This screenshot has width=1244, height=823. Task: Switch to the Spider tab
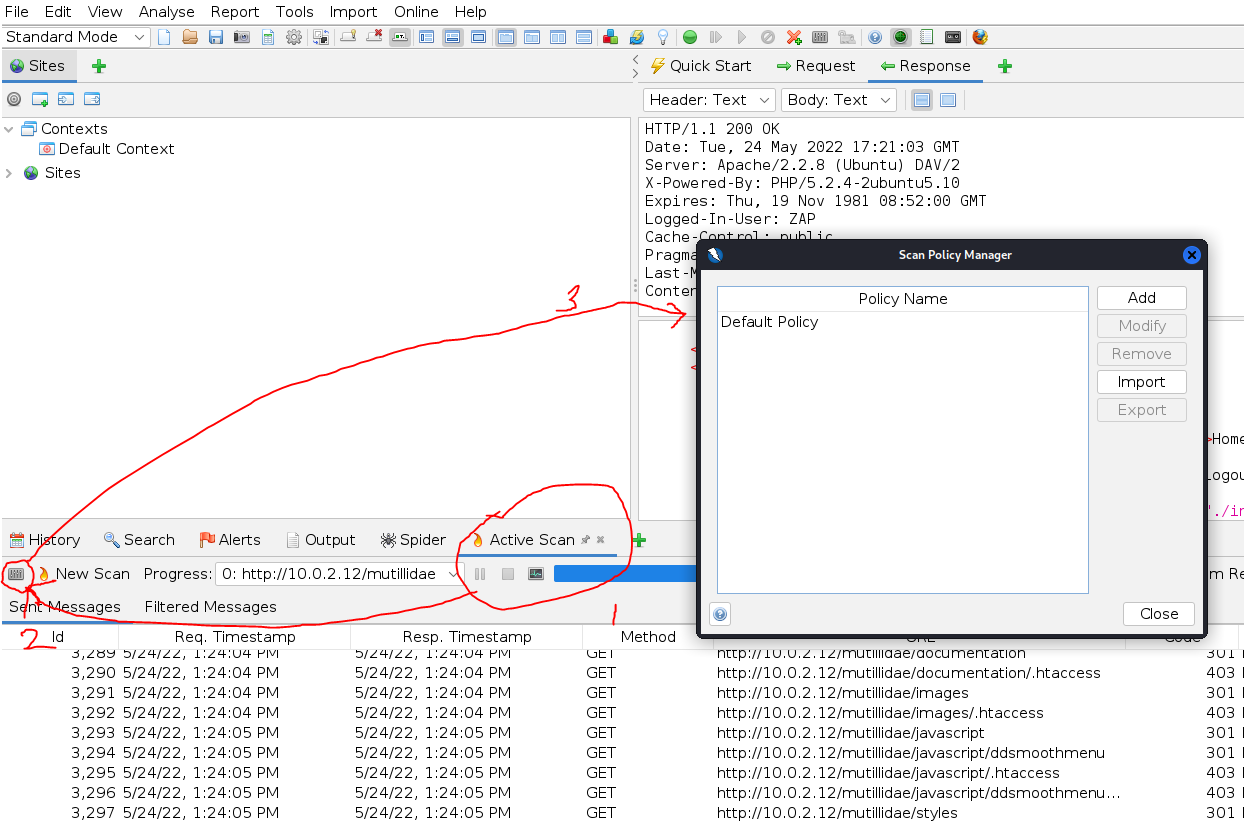point(413,540)
